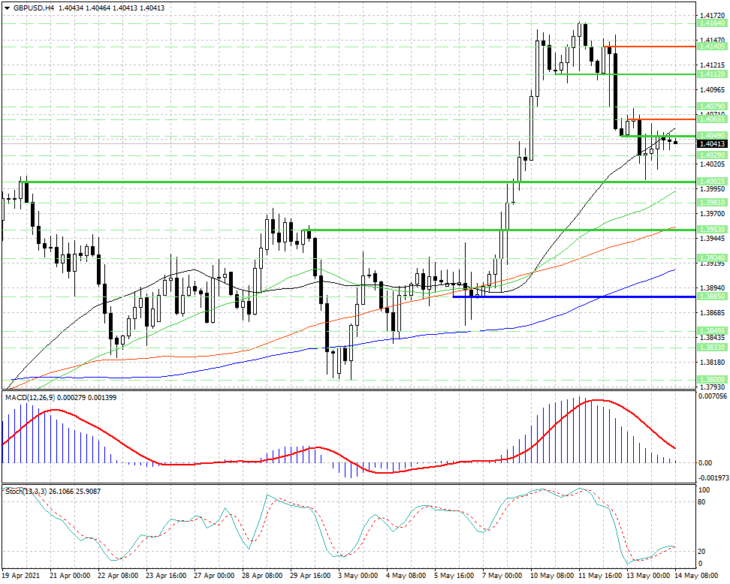
Task: Click the Stochastic 80 level scale mark
Action: click(x=701, y=502)
